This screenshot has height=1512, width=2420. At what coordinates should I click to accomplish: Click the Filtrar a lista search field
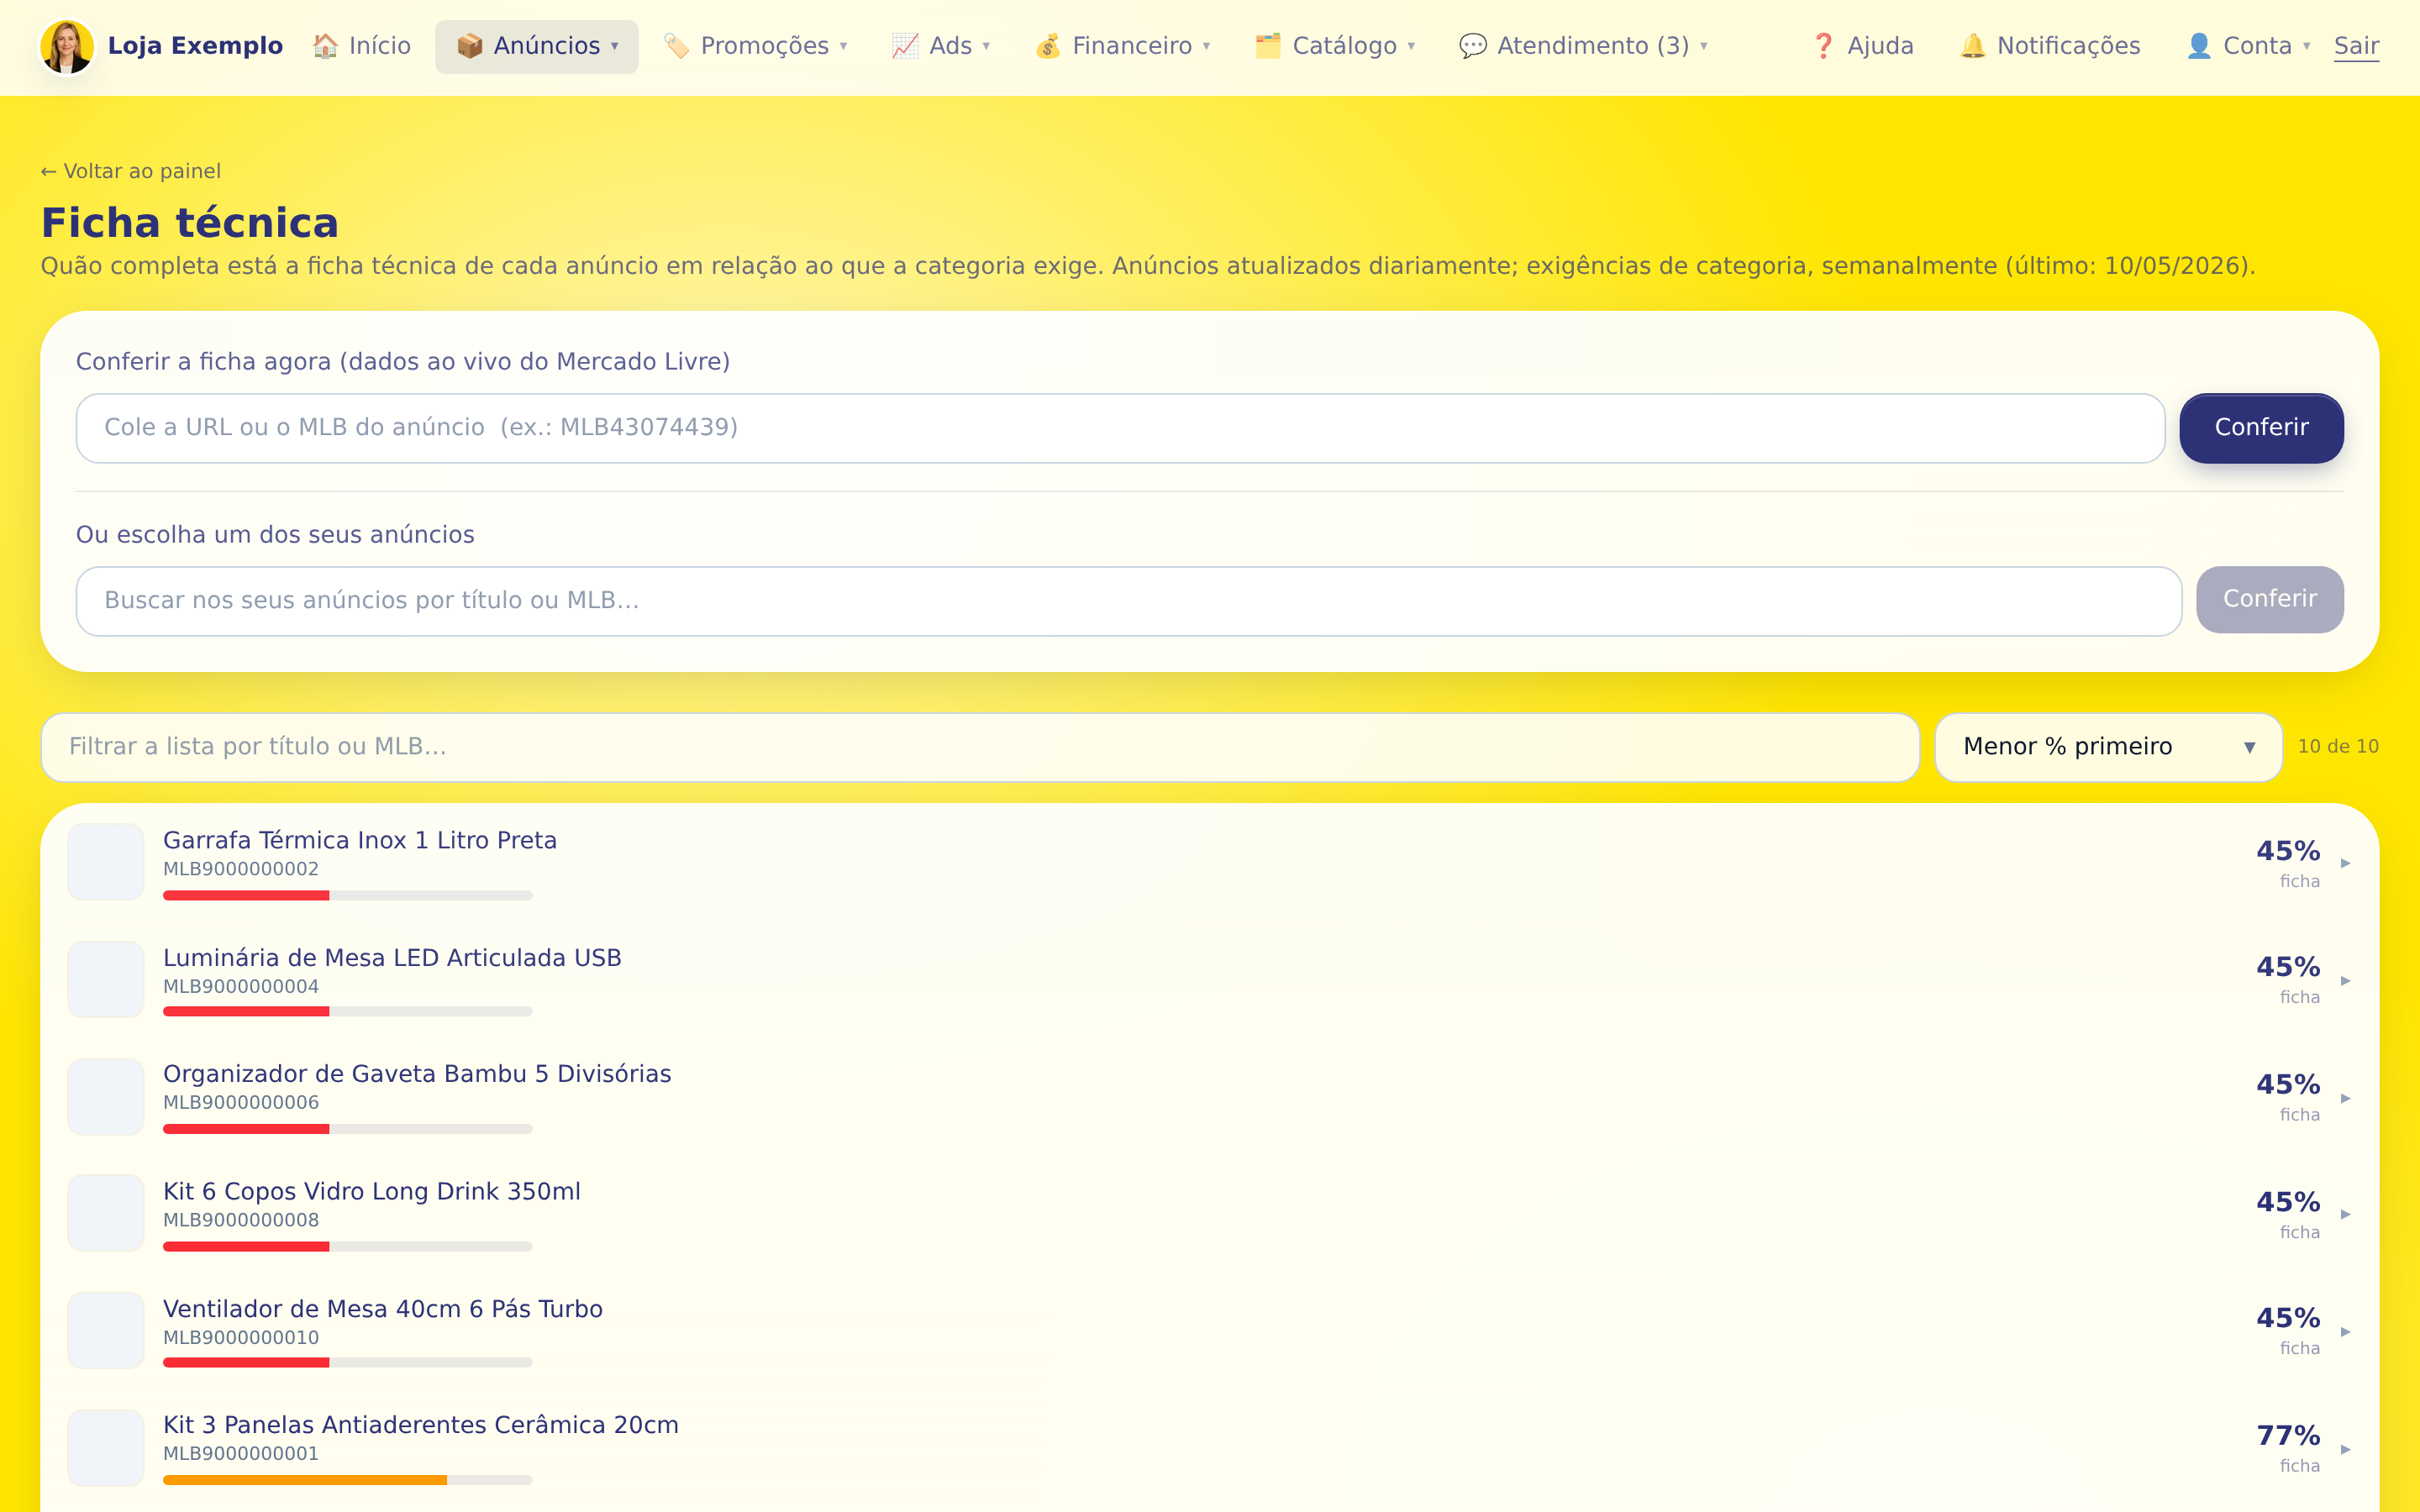pyautogui.click(x=980, y=747)
